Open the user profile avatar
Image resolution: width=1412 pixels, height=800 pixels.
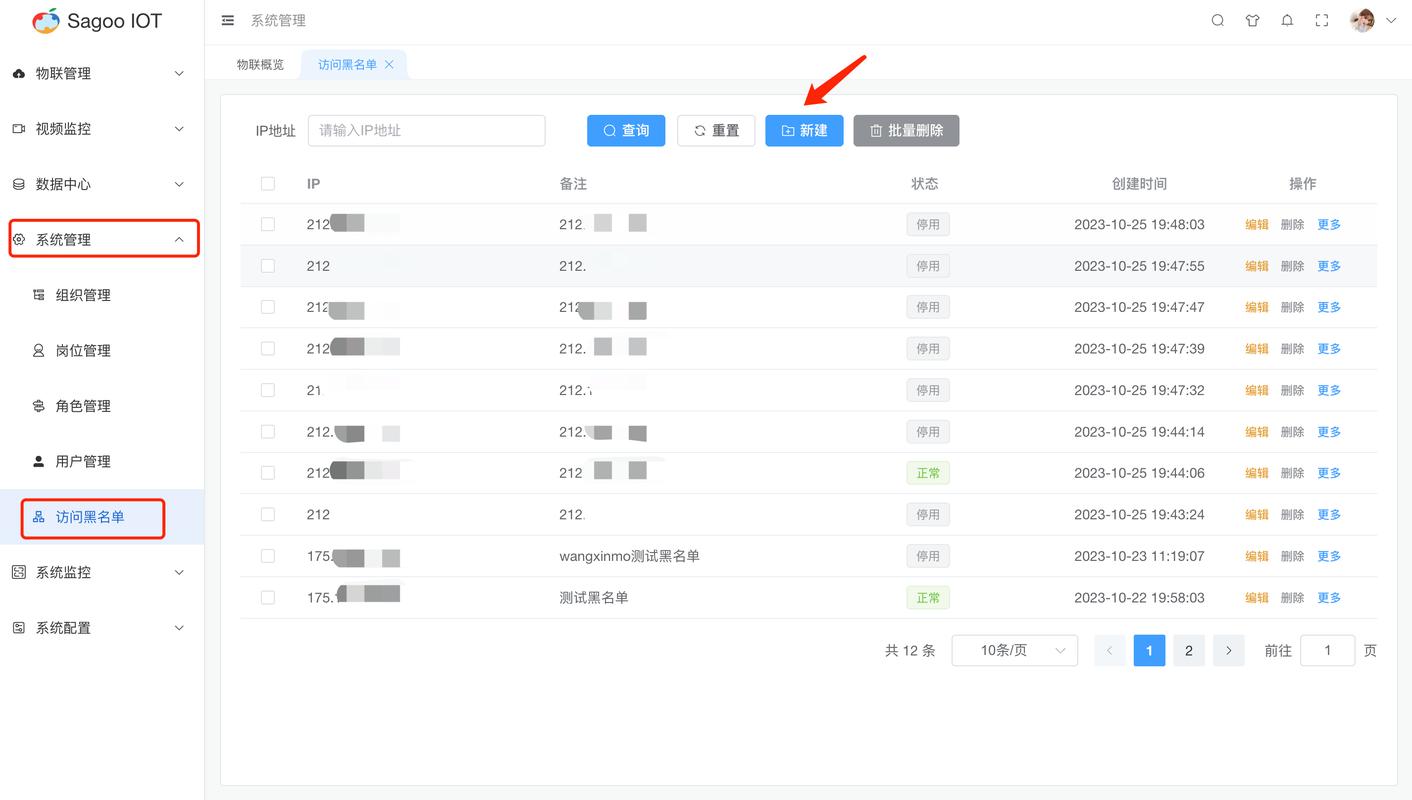[x=1362, y=19]
